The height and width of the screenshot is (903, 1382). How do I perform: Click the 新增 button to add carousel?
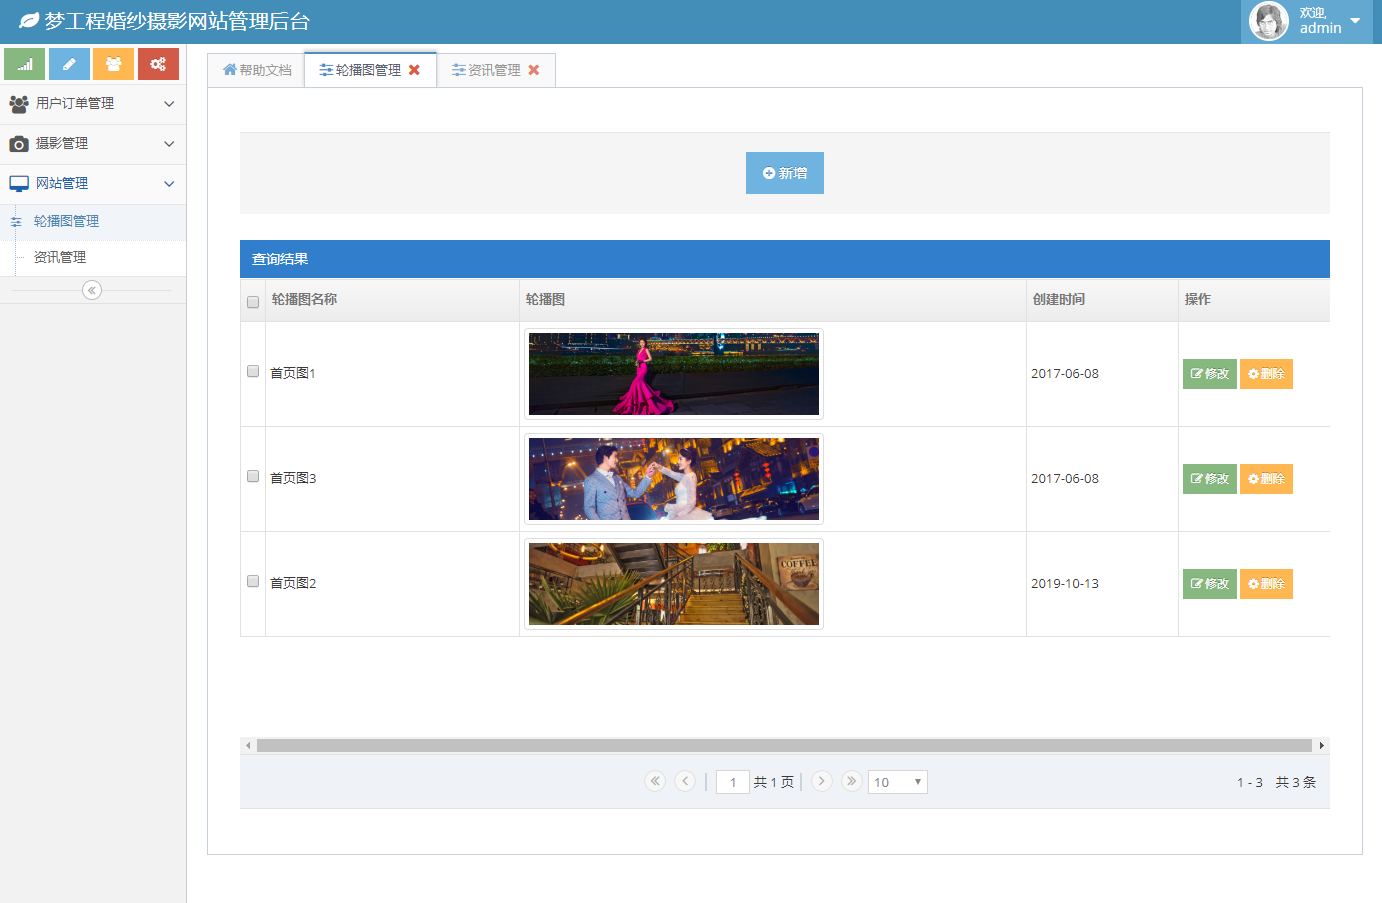(784, 172)
